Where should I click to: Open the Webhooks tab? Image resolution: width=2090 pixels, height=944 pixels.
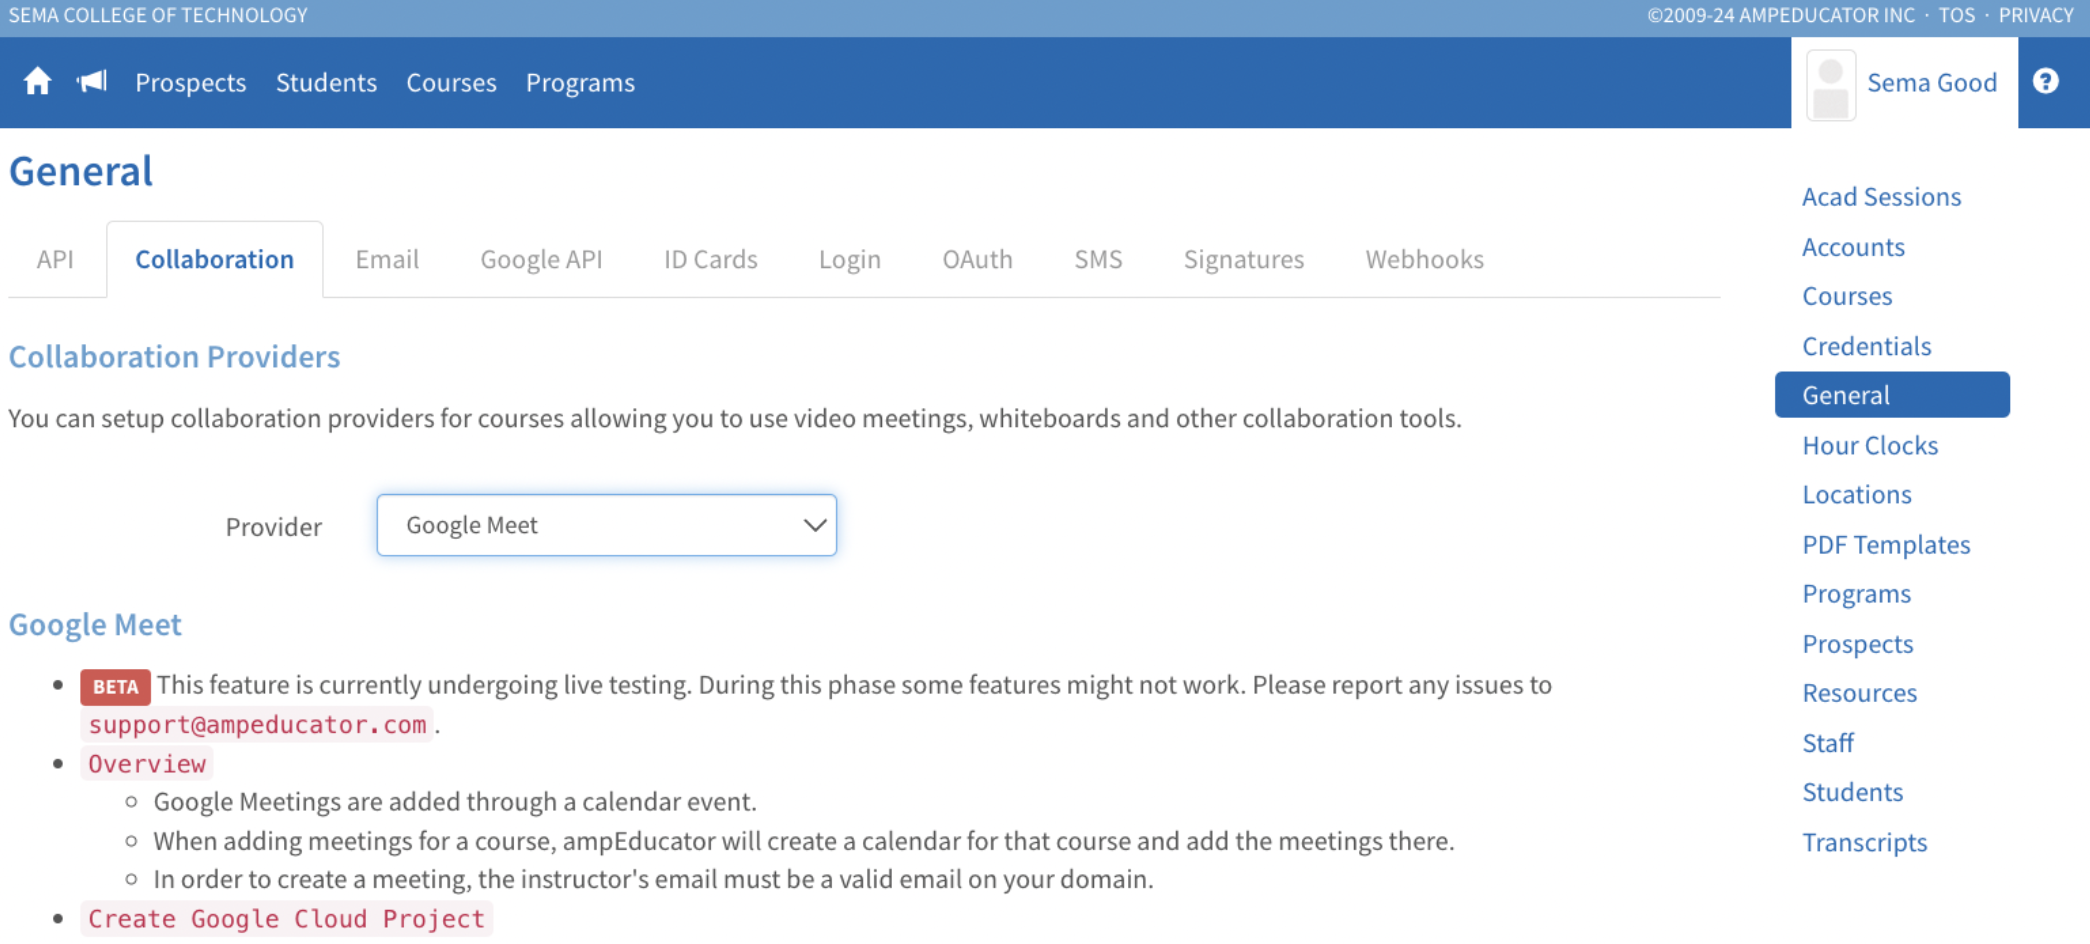tap(1424, 260)
